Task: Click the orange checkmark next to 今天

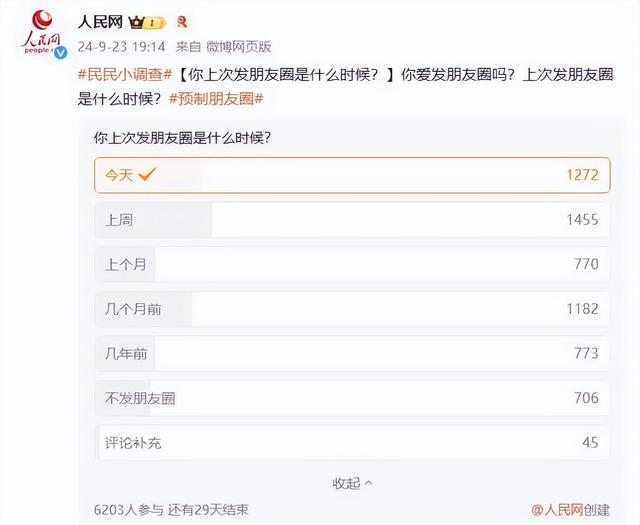Action: pos(147,174)
